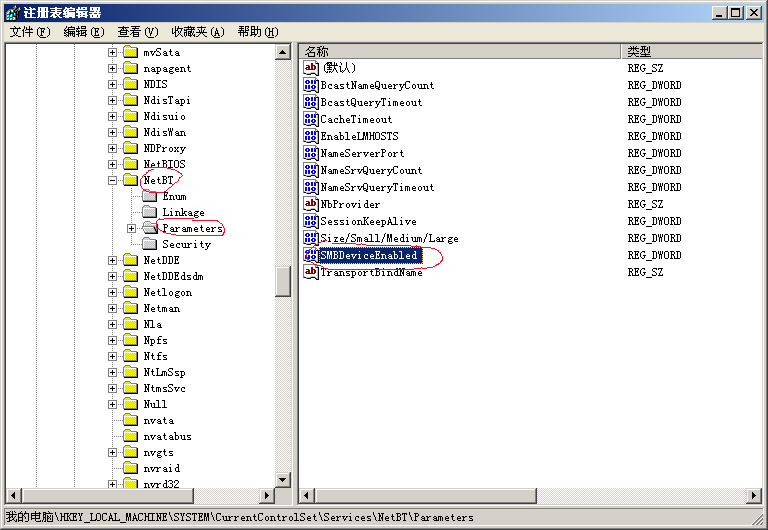Click the tree pane scroll up arrow
The height and width of the screenshot is (530, 768).
point(283,52)
